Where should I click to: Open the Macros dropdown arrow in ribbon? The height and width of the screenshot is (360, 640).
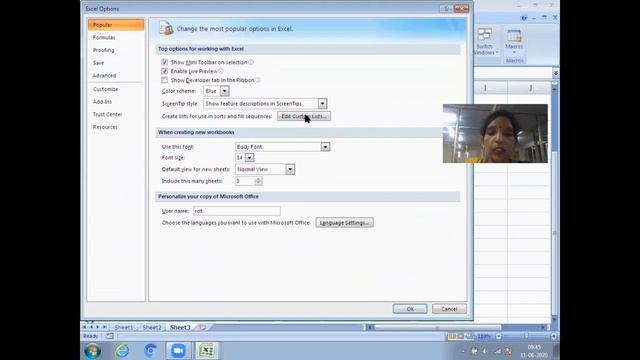coord(514,53)
